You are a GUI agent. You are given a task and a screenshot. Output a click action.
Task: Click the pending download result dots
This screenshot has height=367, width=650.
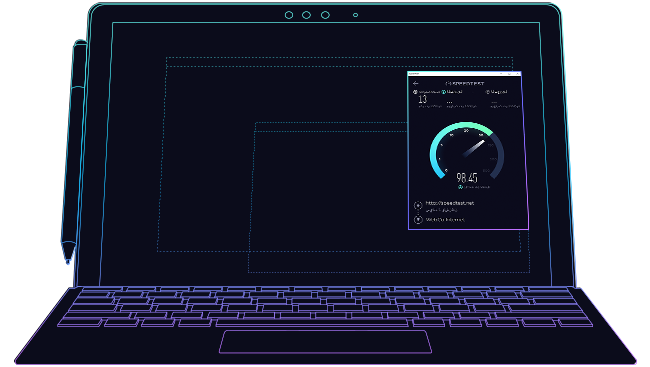[449, 102]
